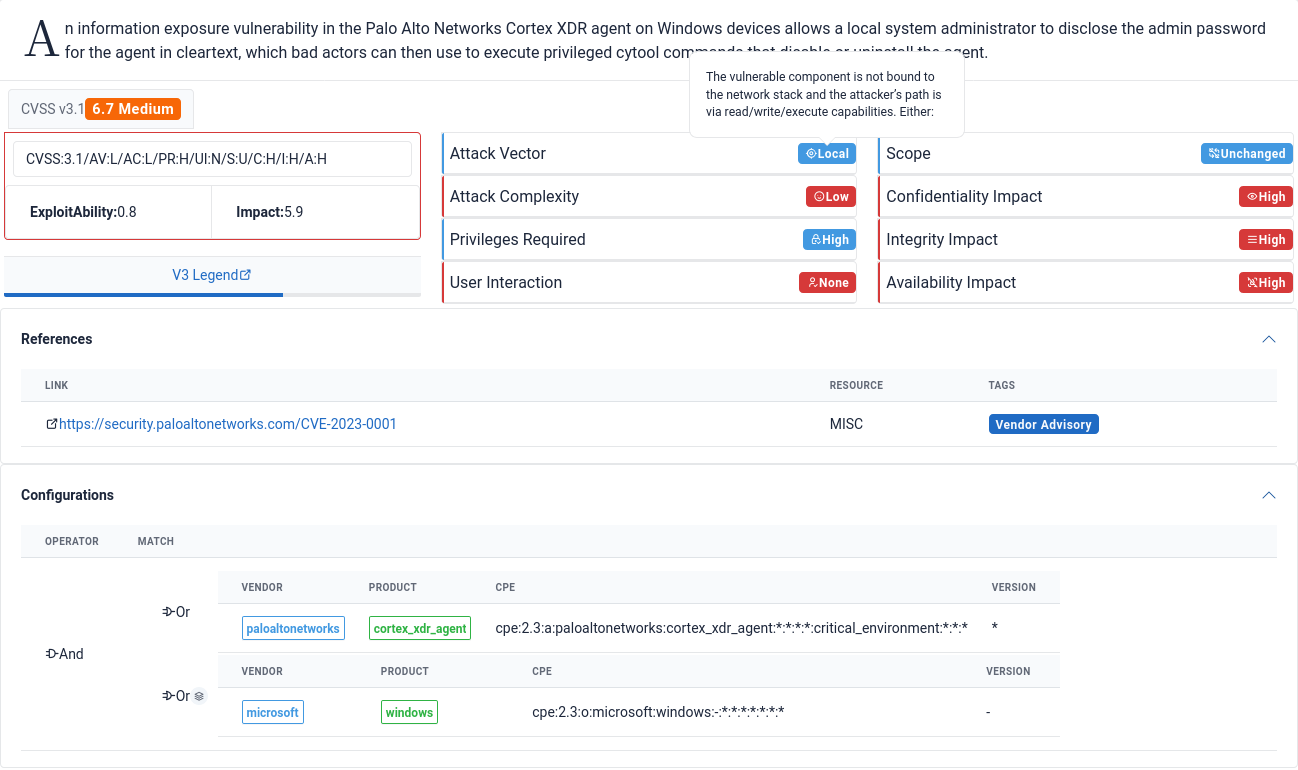Click the Low badge for Attack Complexity
Screen dimensions: 1298x770
831,196
